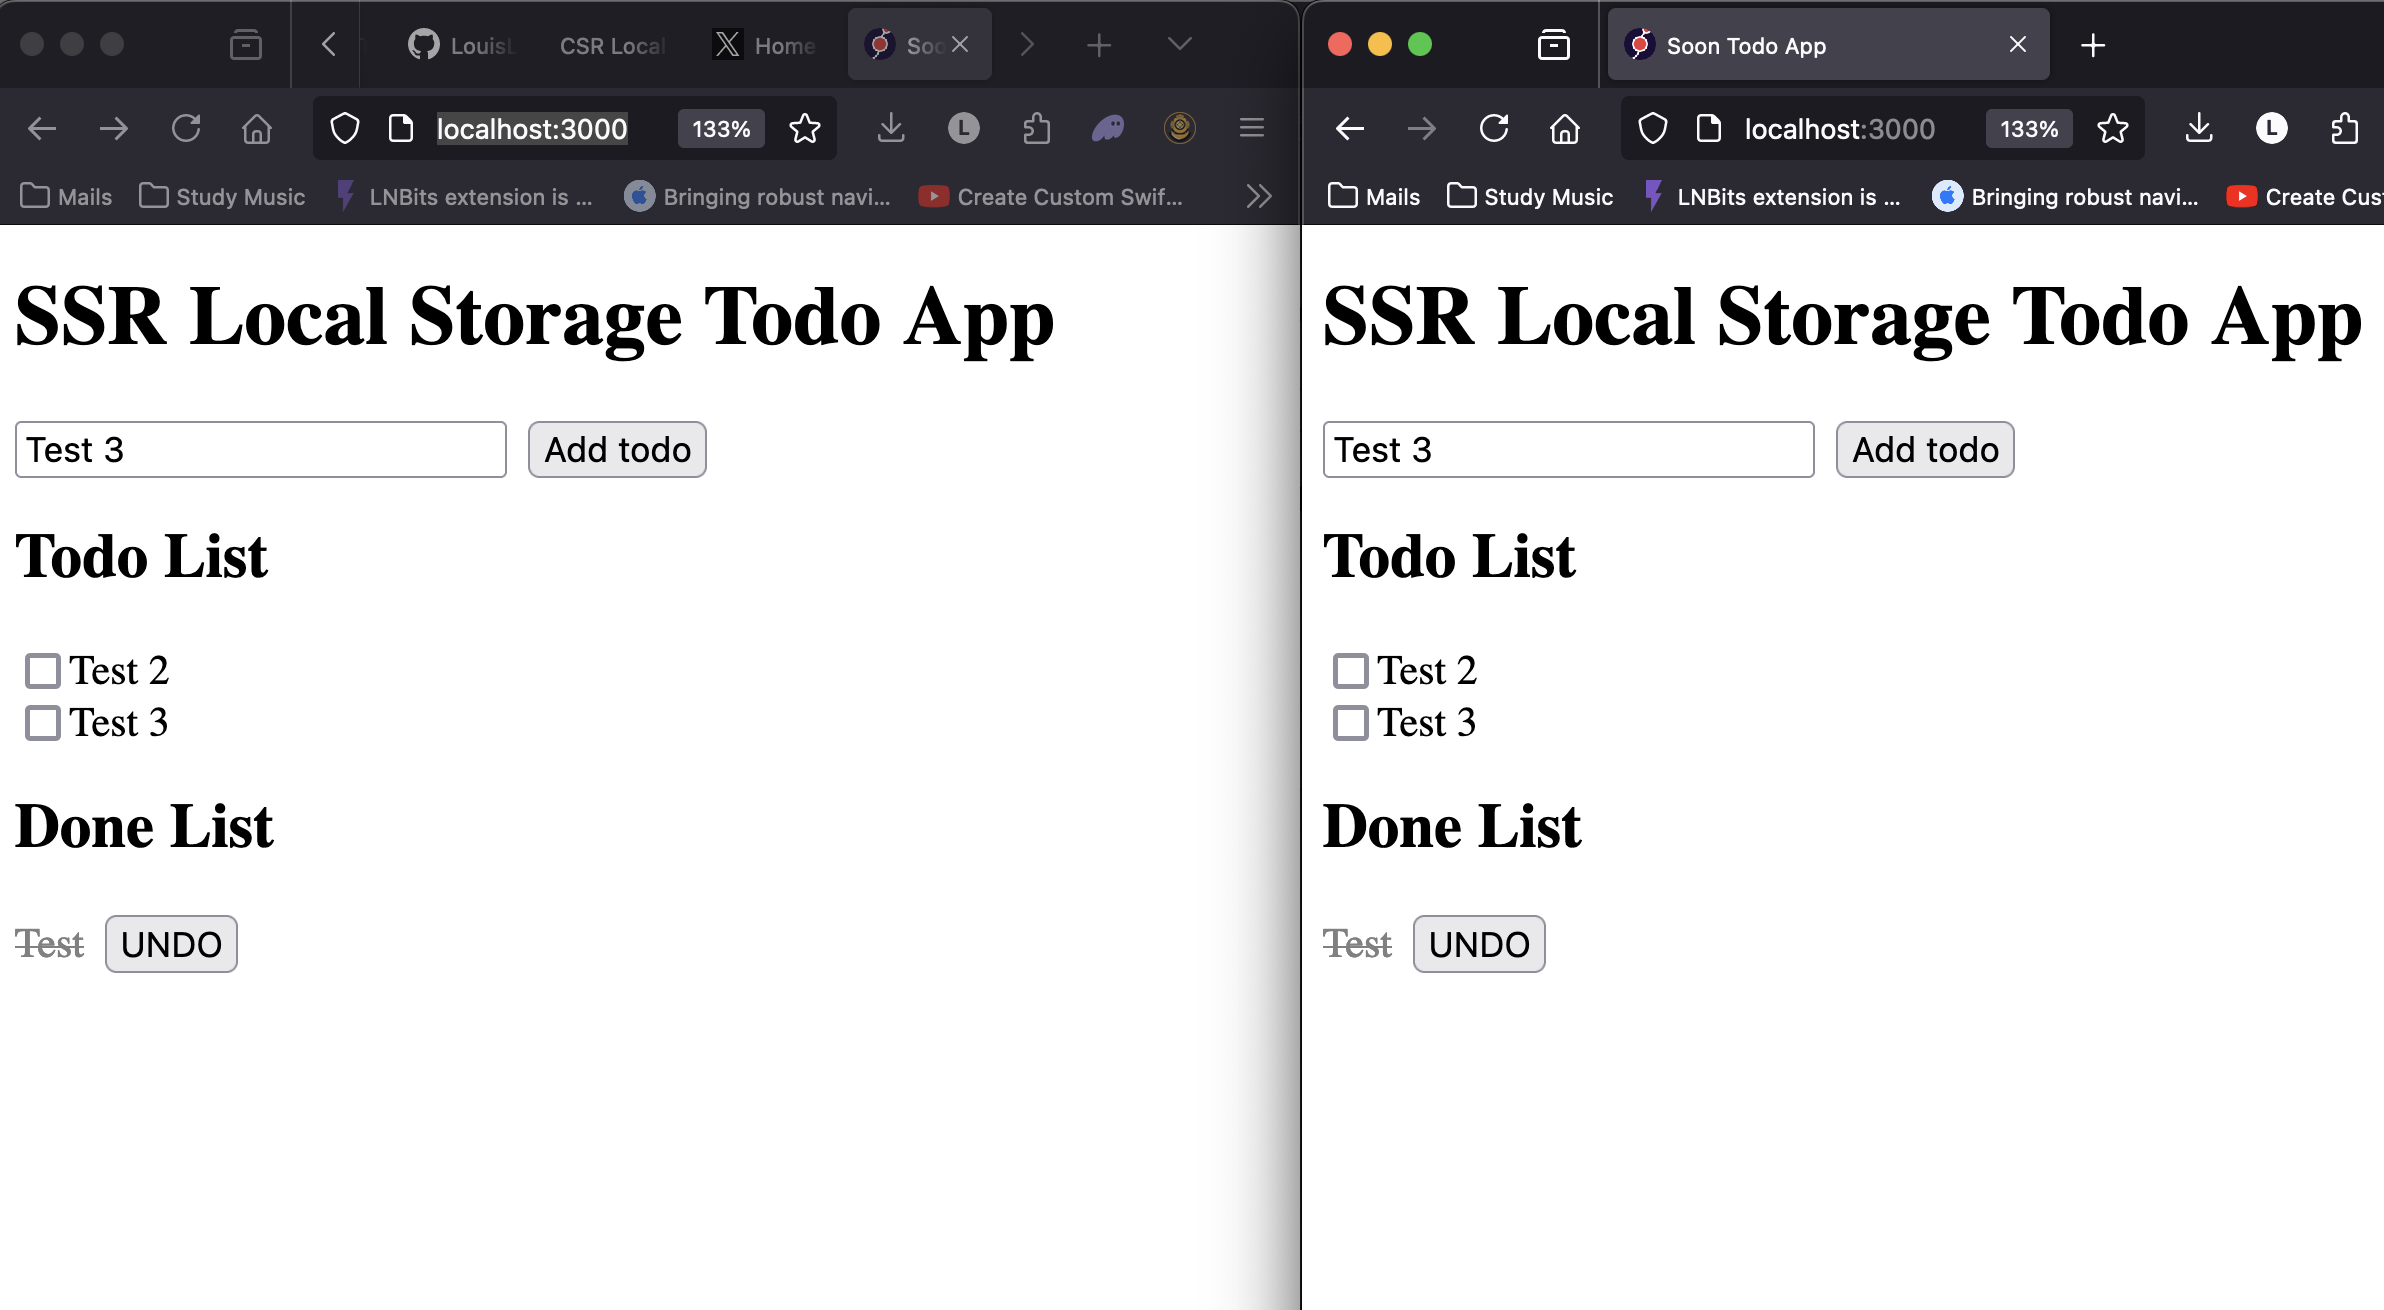The height and width of the screenshot is (1310, 2384).
Task: Open the extensions puzzle icon in the left window
Action: pos(1037,129)
